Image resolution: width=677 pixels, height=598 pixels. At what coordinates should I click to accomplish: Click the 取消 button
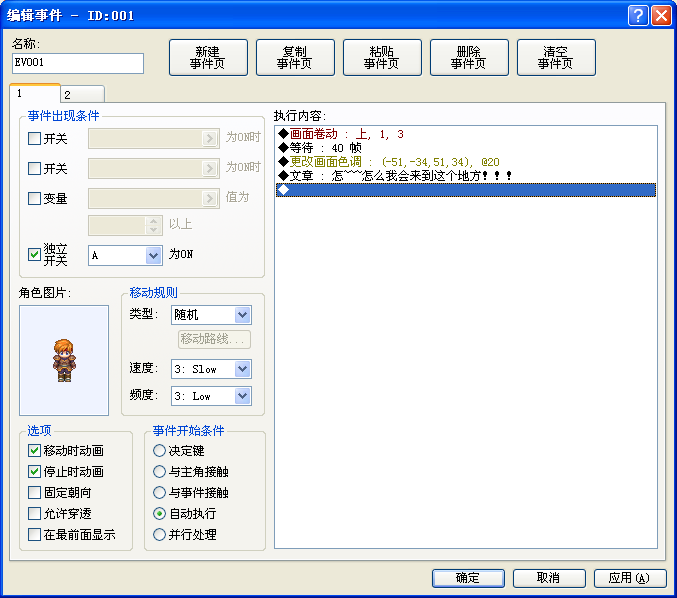click(x=549, y=578)
